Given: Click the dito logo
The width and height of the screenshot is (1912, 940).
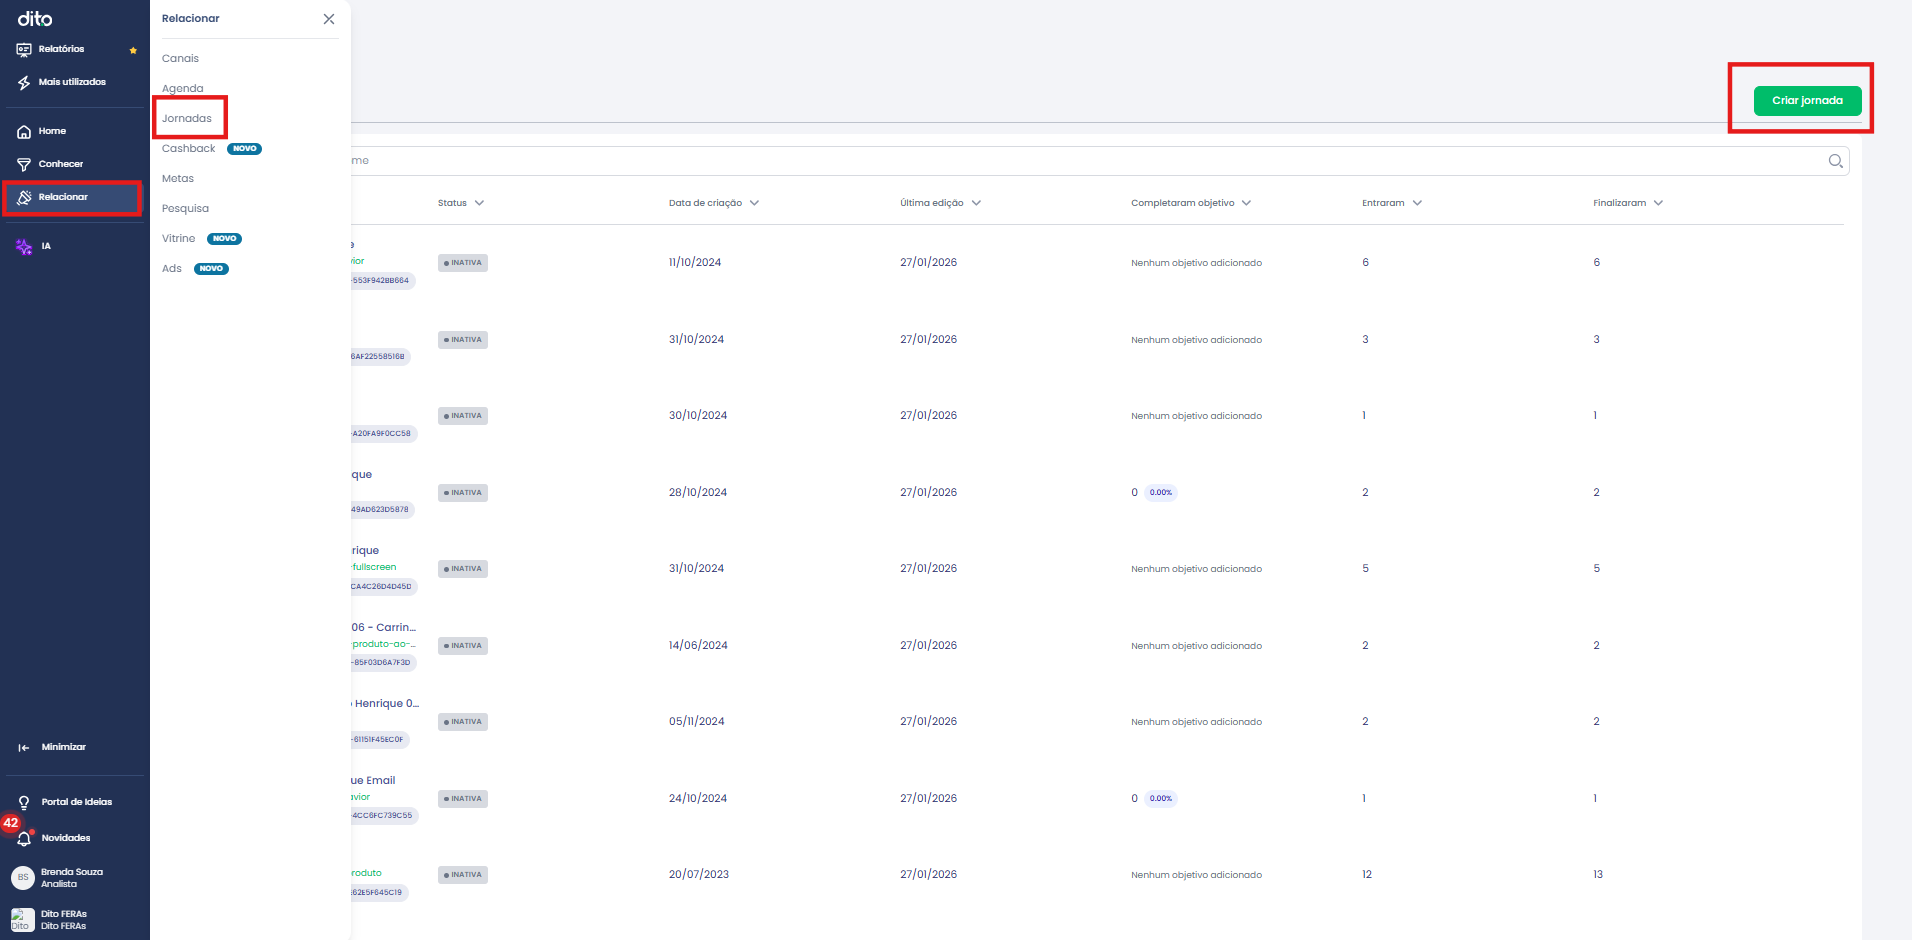Looking at the screenshot, I should [x=35, y=19].
